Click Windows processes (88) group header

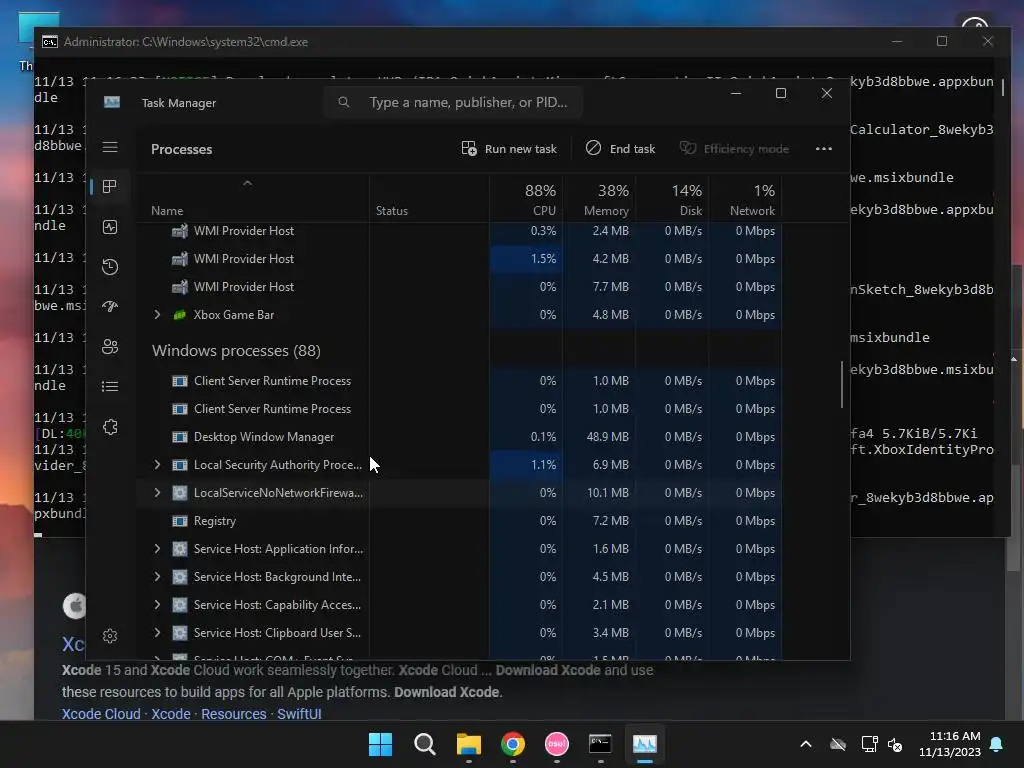click(x=236, y=351)
